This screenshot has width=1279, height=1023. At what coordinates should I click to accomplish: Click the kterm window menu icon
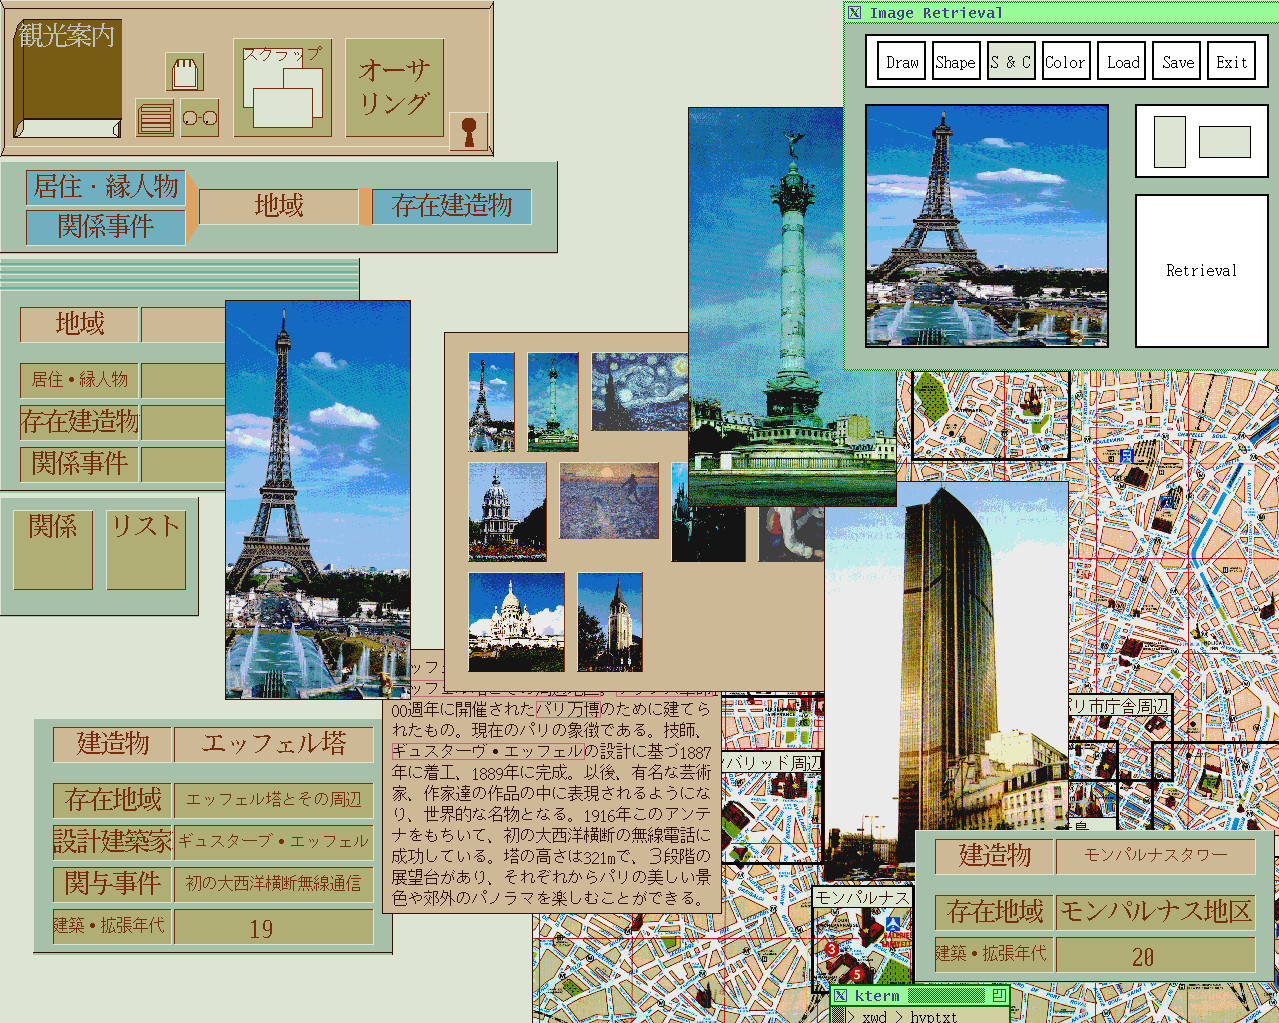click(x=841, y=995)
